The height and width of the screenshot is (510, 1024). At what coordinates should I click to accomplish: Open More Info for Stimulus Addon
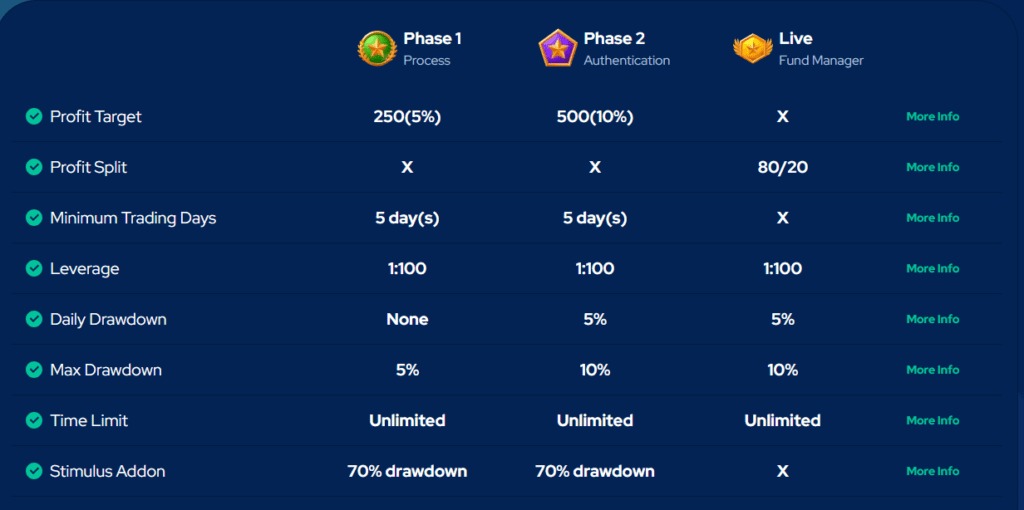(x=932, y=471)
